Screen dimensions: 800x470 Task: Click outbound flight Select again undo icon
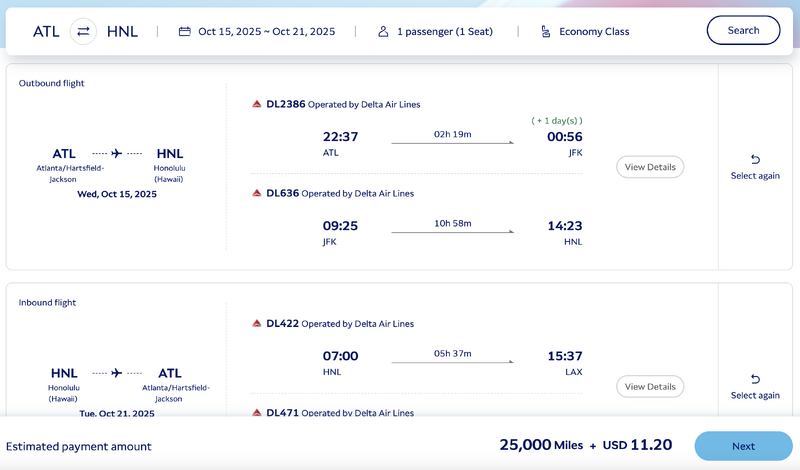tap(755, 159)
